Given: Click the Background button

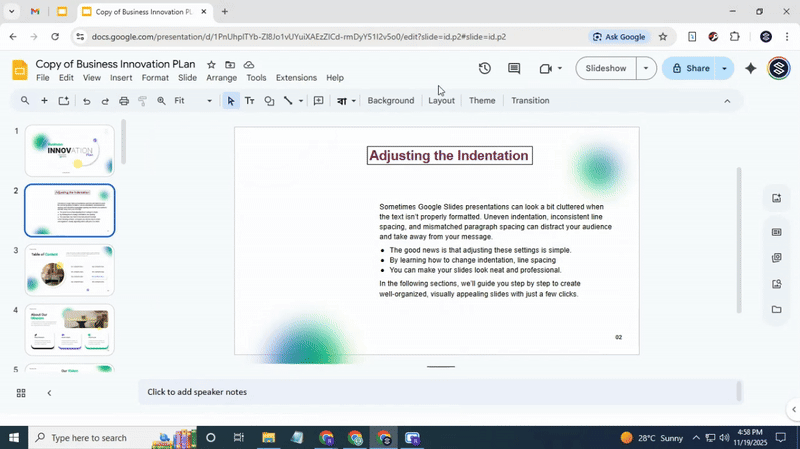Looking at the screenshot, I should [x=390, y=101].
